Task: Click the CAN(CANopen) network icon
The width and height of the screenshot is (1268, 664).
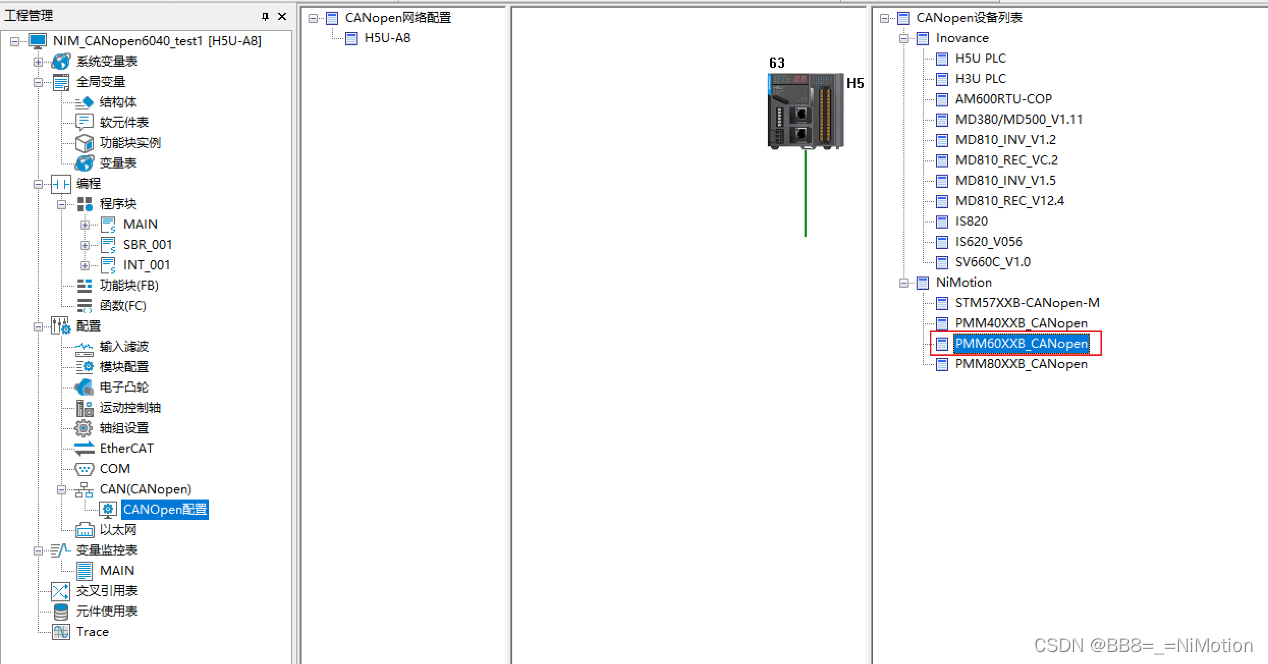Action: click(84, 489)
